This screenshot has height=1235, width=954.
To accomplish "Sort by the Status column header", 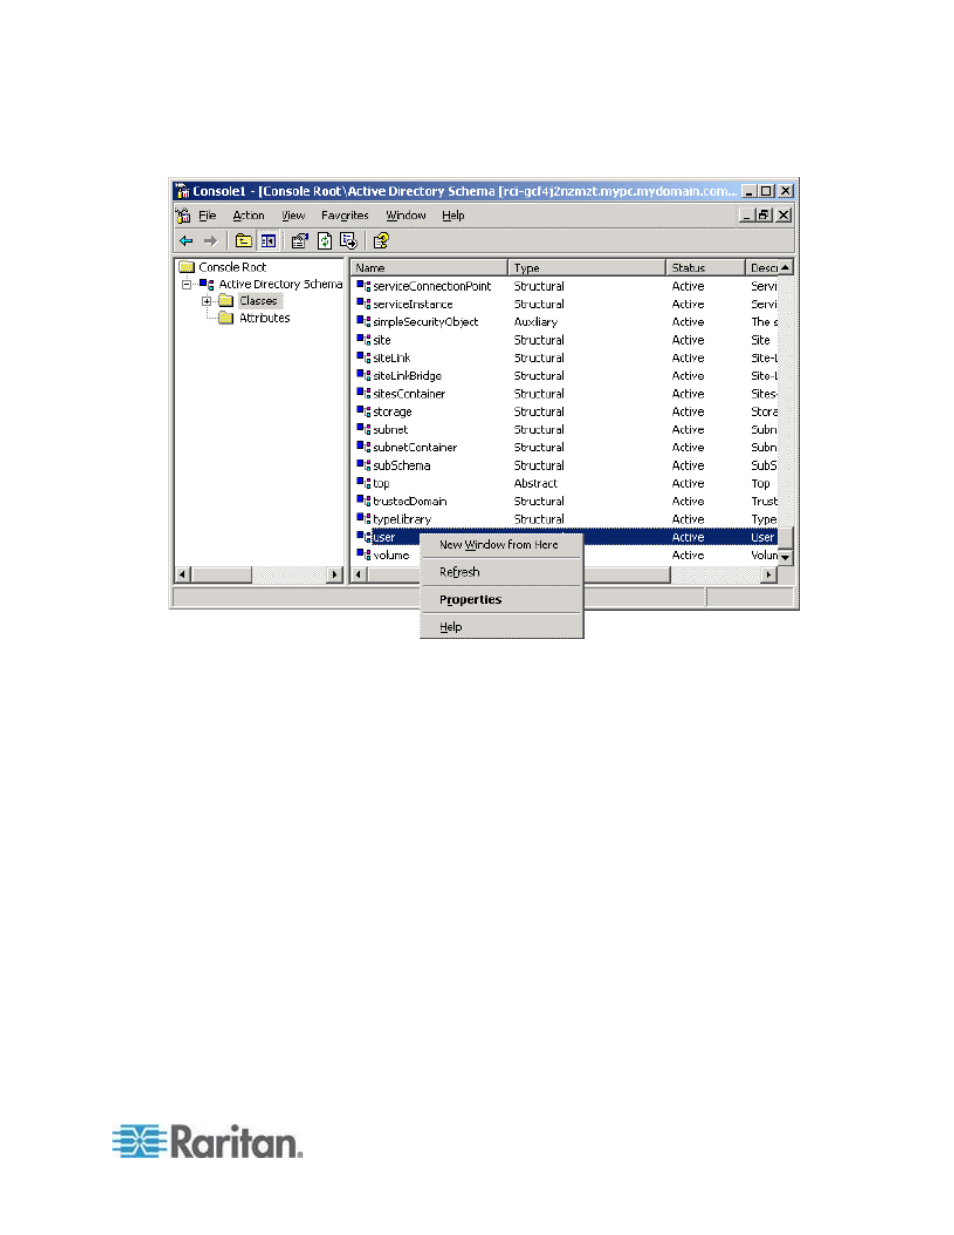I will coord(706,268).
